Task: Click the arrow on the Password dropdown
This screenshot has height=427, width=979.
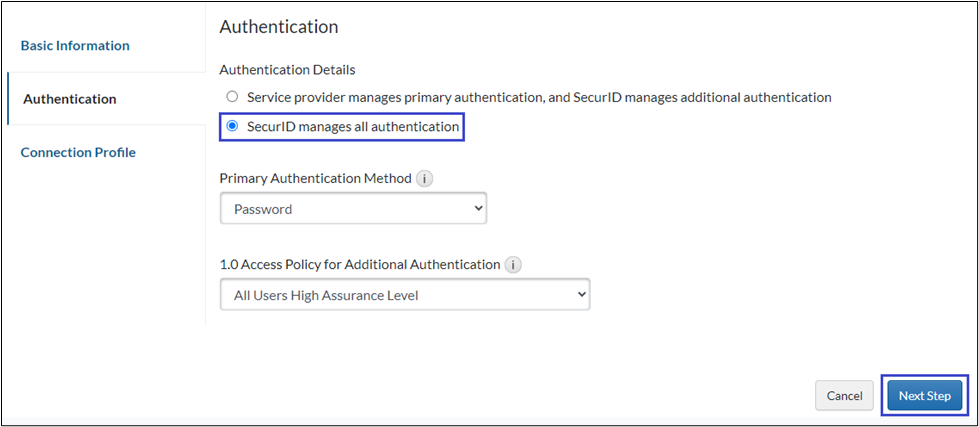Action: pyautogui.click(x=478, y=209)
